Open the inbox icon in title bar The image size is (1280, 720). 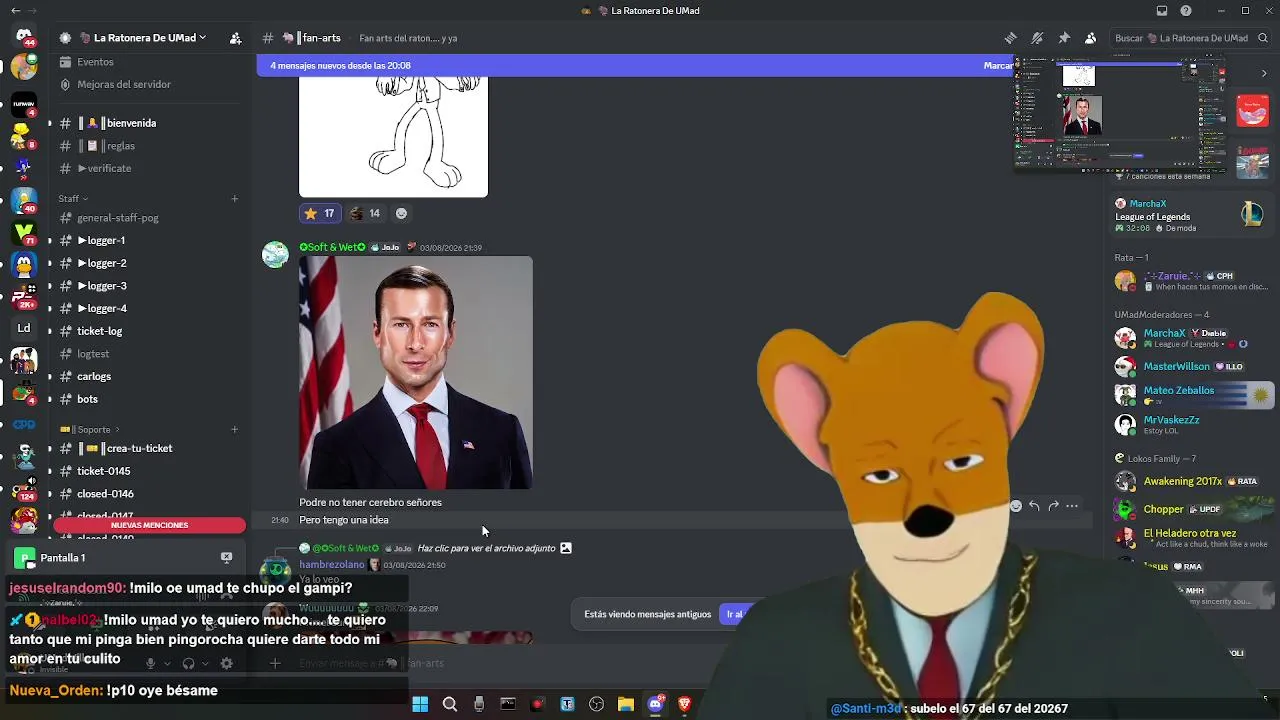click(x=1161, y=11)
